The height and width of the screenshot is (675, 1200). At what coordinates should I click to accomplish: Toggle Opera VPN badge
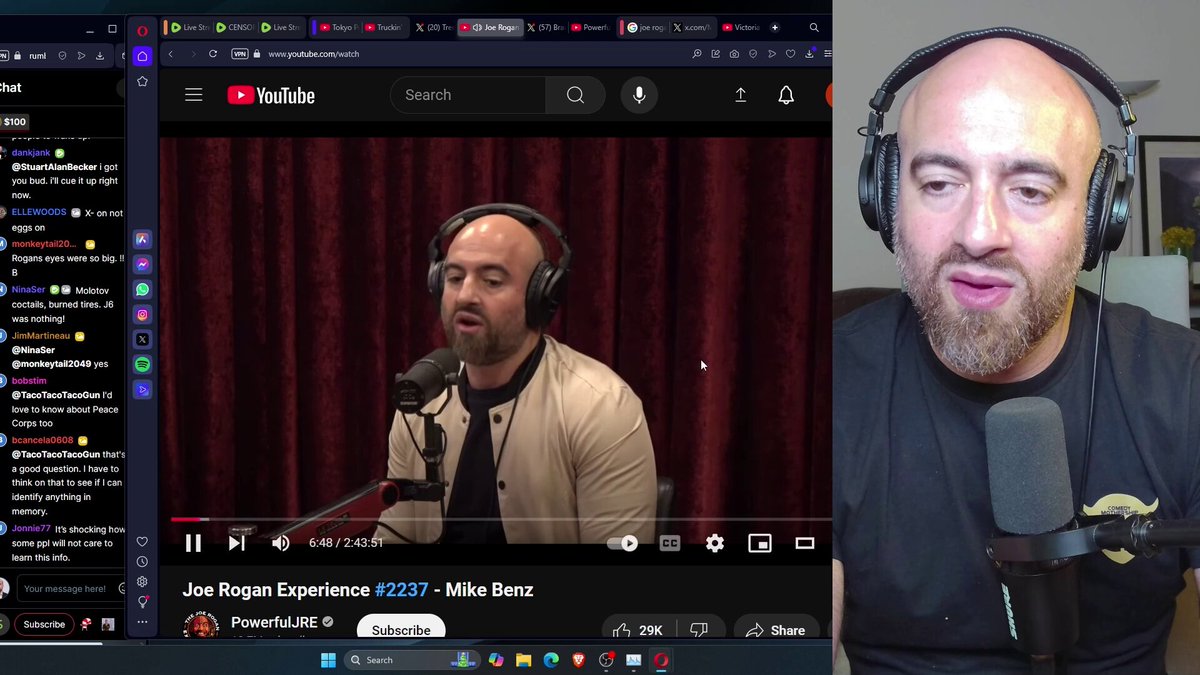[240, 54]
